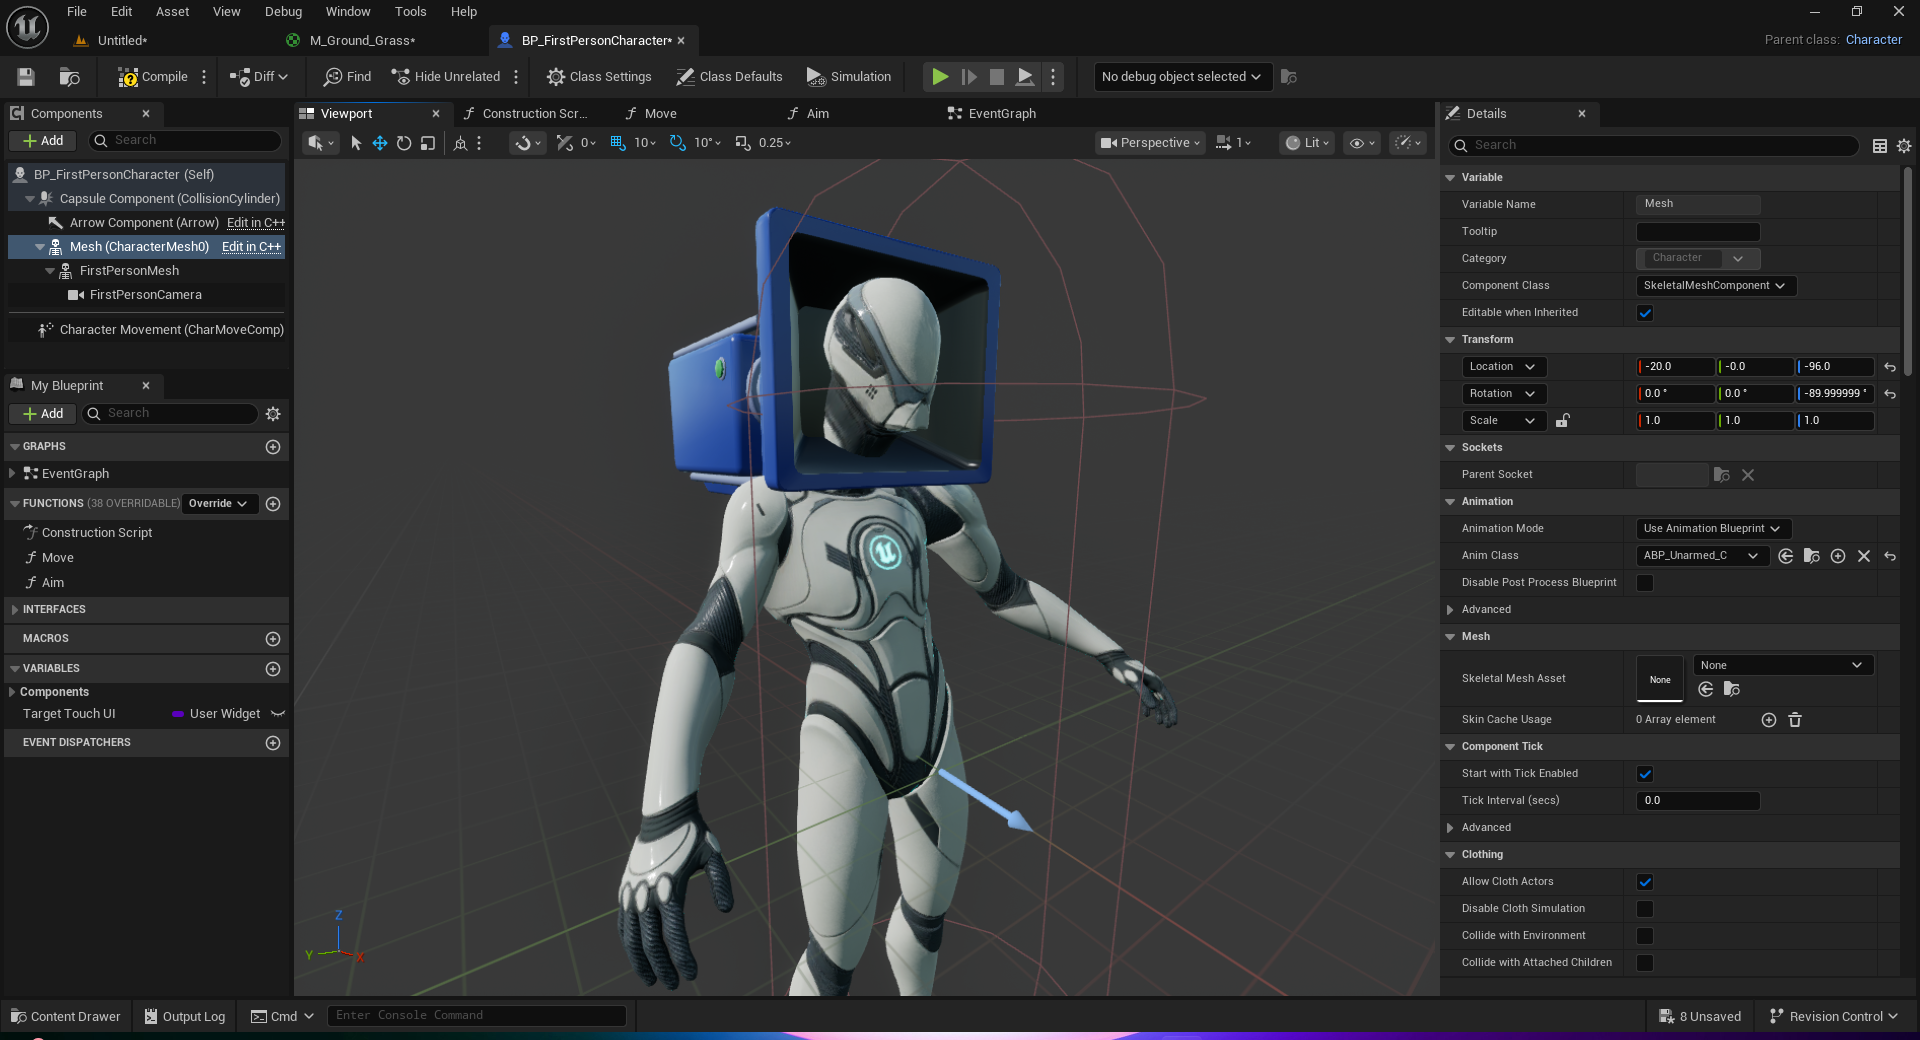The width and height of the screenshot is (1920, 1040).
Task: Select the rotate gizmo tool
Action: (x=404, y=143)
